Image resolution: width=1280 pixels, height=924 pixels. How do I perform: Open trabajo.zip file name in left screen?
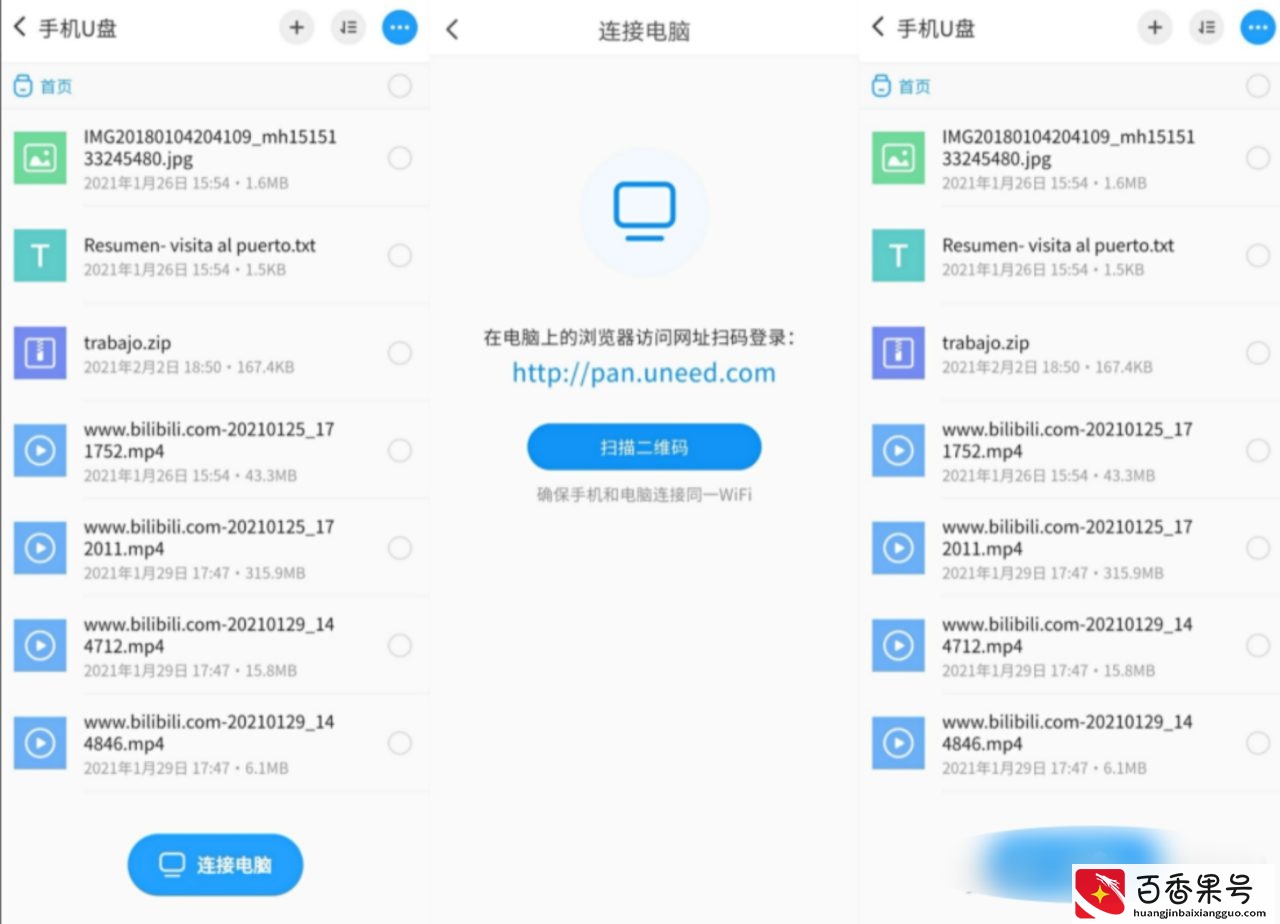pos(127,343)
